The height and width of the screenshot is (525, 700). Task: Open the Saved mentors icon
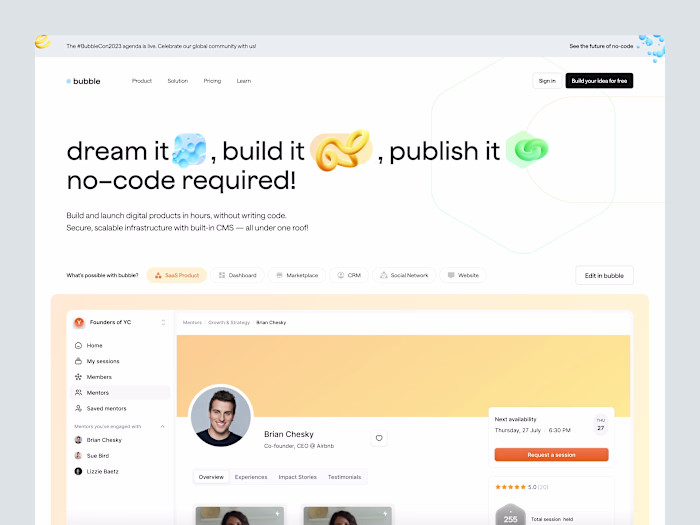click(x=78, y=408)
